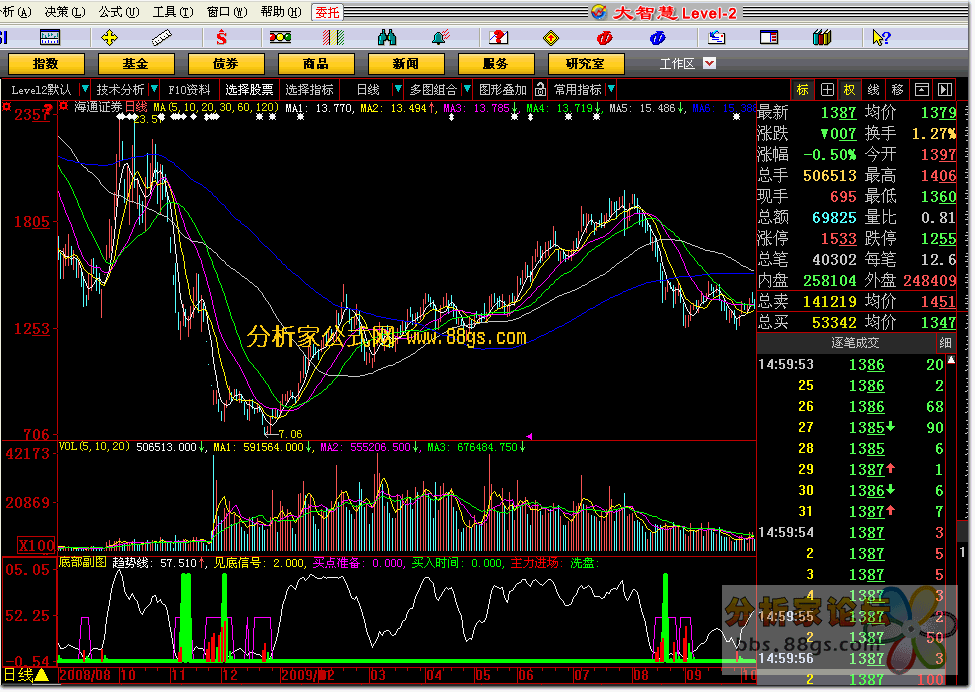The image size is (975, 692).
Task: Click the 委托 order button
Action: (x=327, y=12)
